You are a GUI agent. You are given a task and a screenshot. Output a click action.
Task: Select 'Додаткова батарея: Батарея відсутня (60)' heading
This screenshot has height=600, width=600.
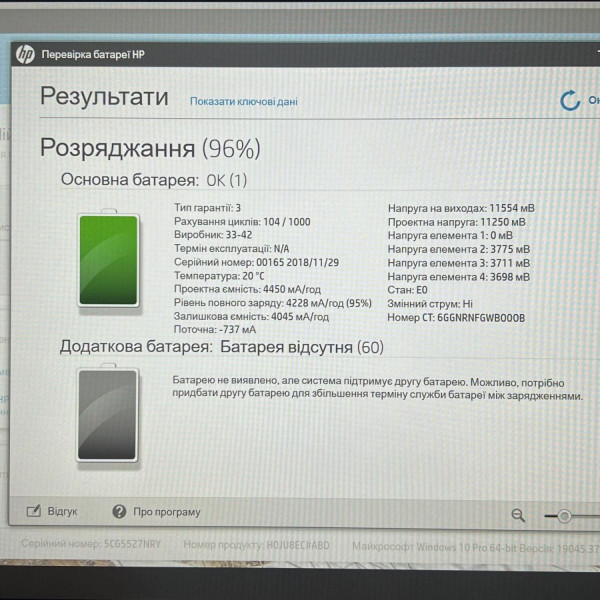tap(222, 347)
